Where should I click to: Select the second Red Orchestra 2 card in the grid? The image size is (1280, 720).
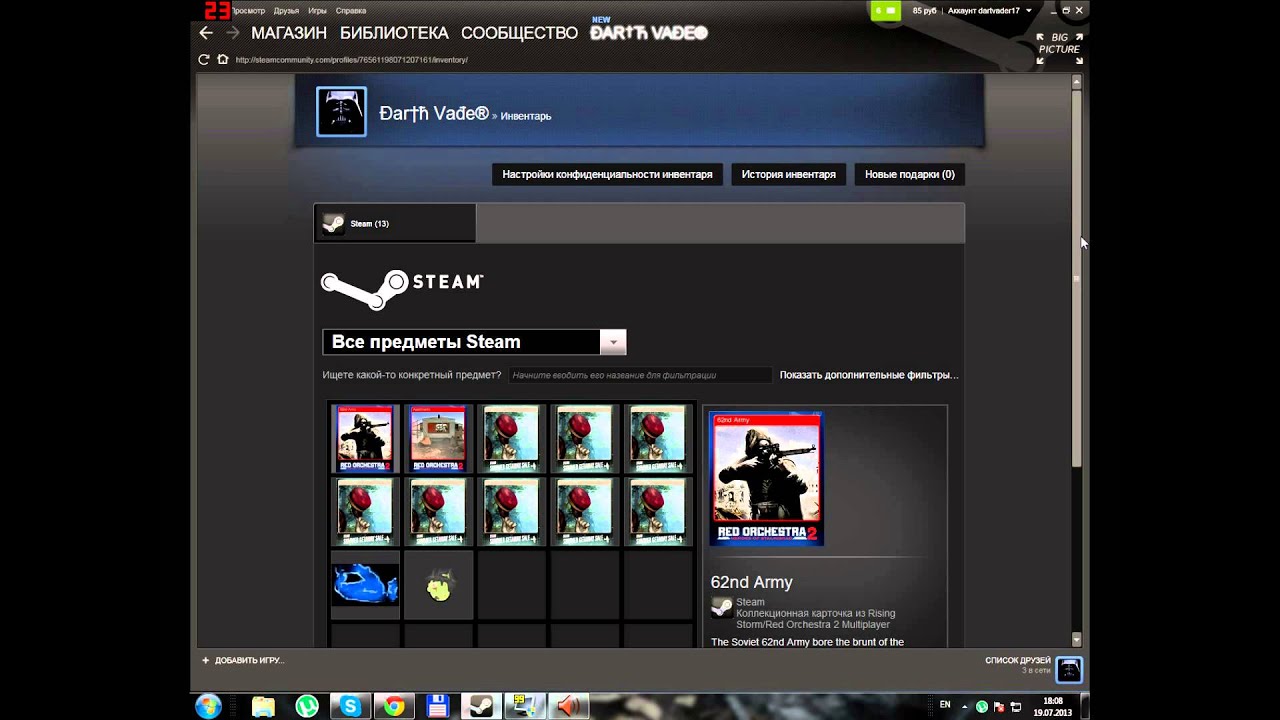pyautogui.click(x=438, y=438)
